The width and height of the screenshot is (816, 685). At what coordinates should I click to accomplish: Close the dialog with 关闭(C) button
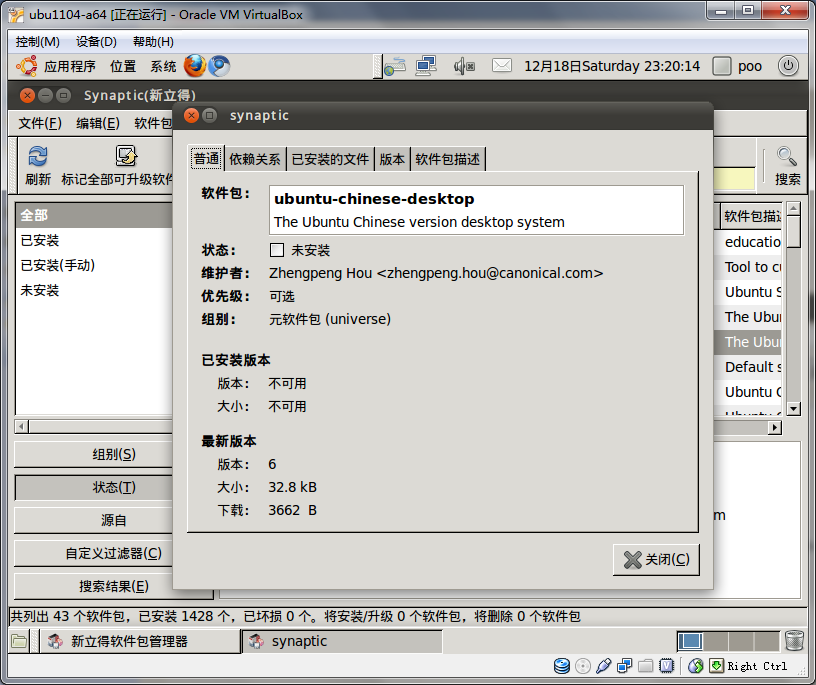click(x=656, y=560)
